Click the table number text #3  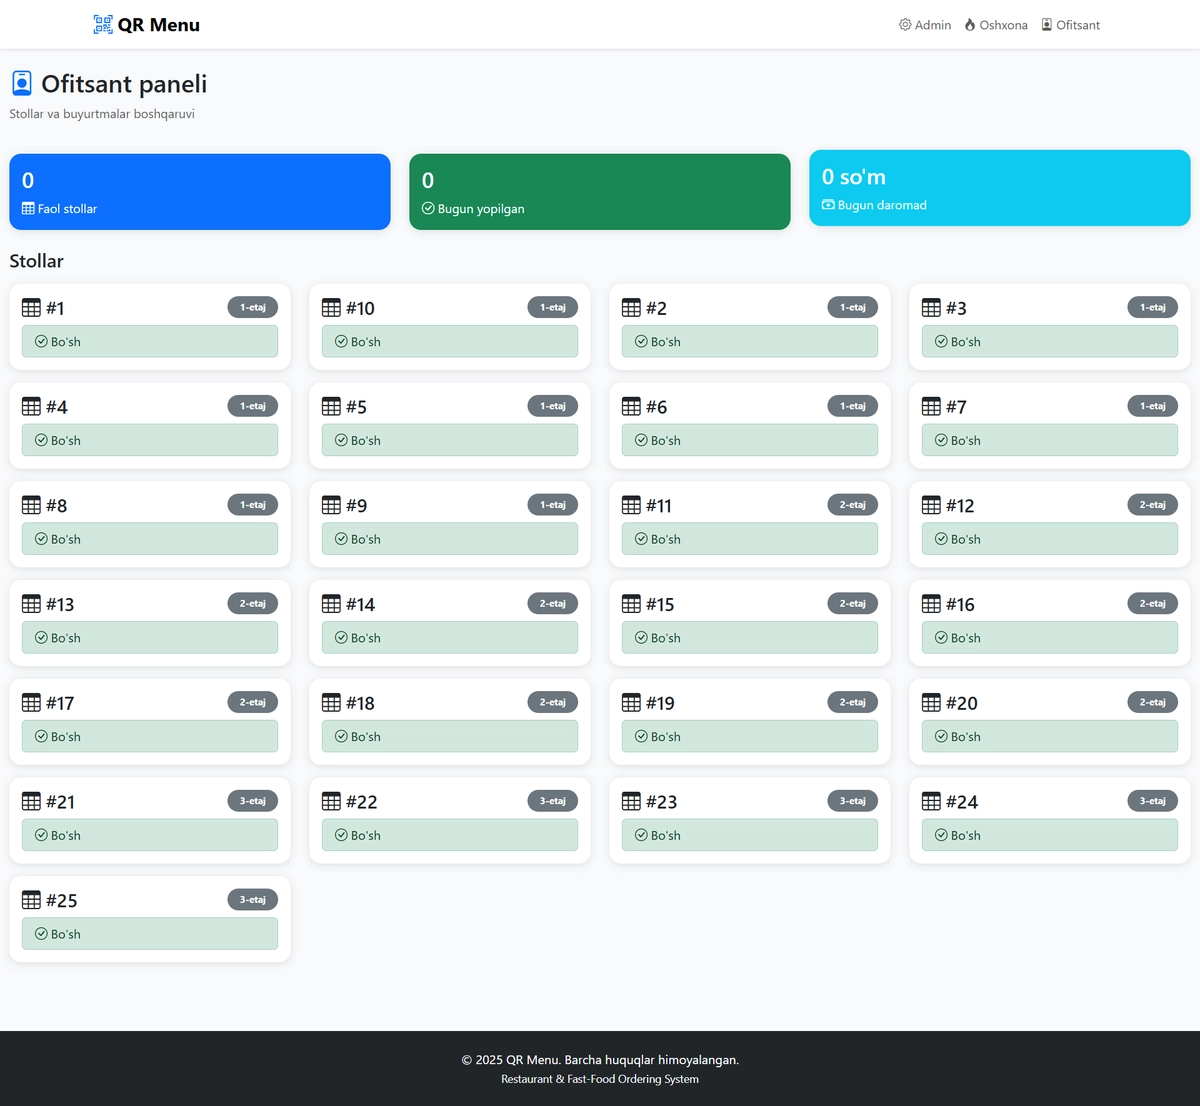coord(956,308)
